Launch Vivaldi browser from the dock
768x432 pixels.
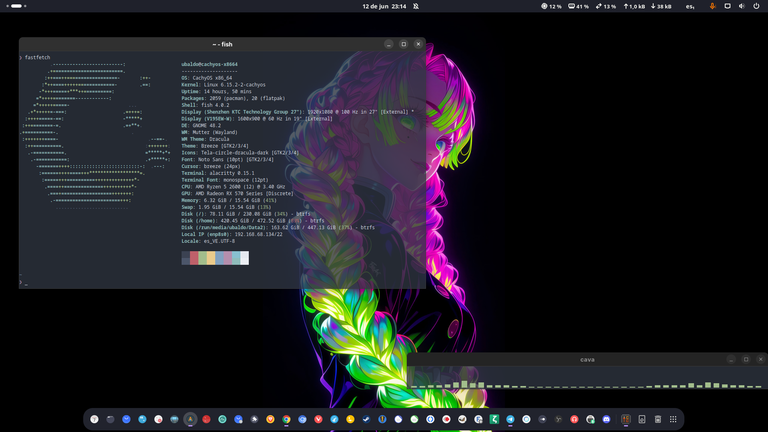(x=318, y=419)
